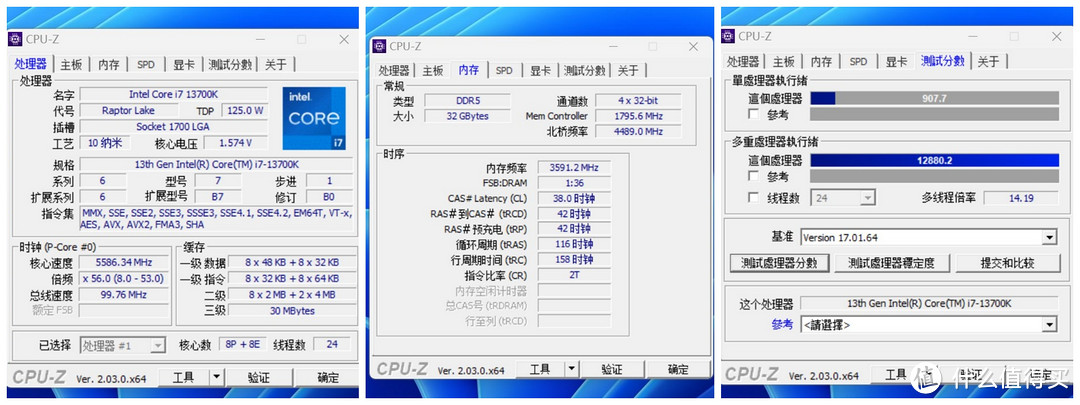
Task: Switch to 主板 tab in the memory window
Action: tap(433, 70)
